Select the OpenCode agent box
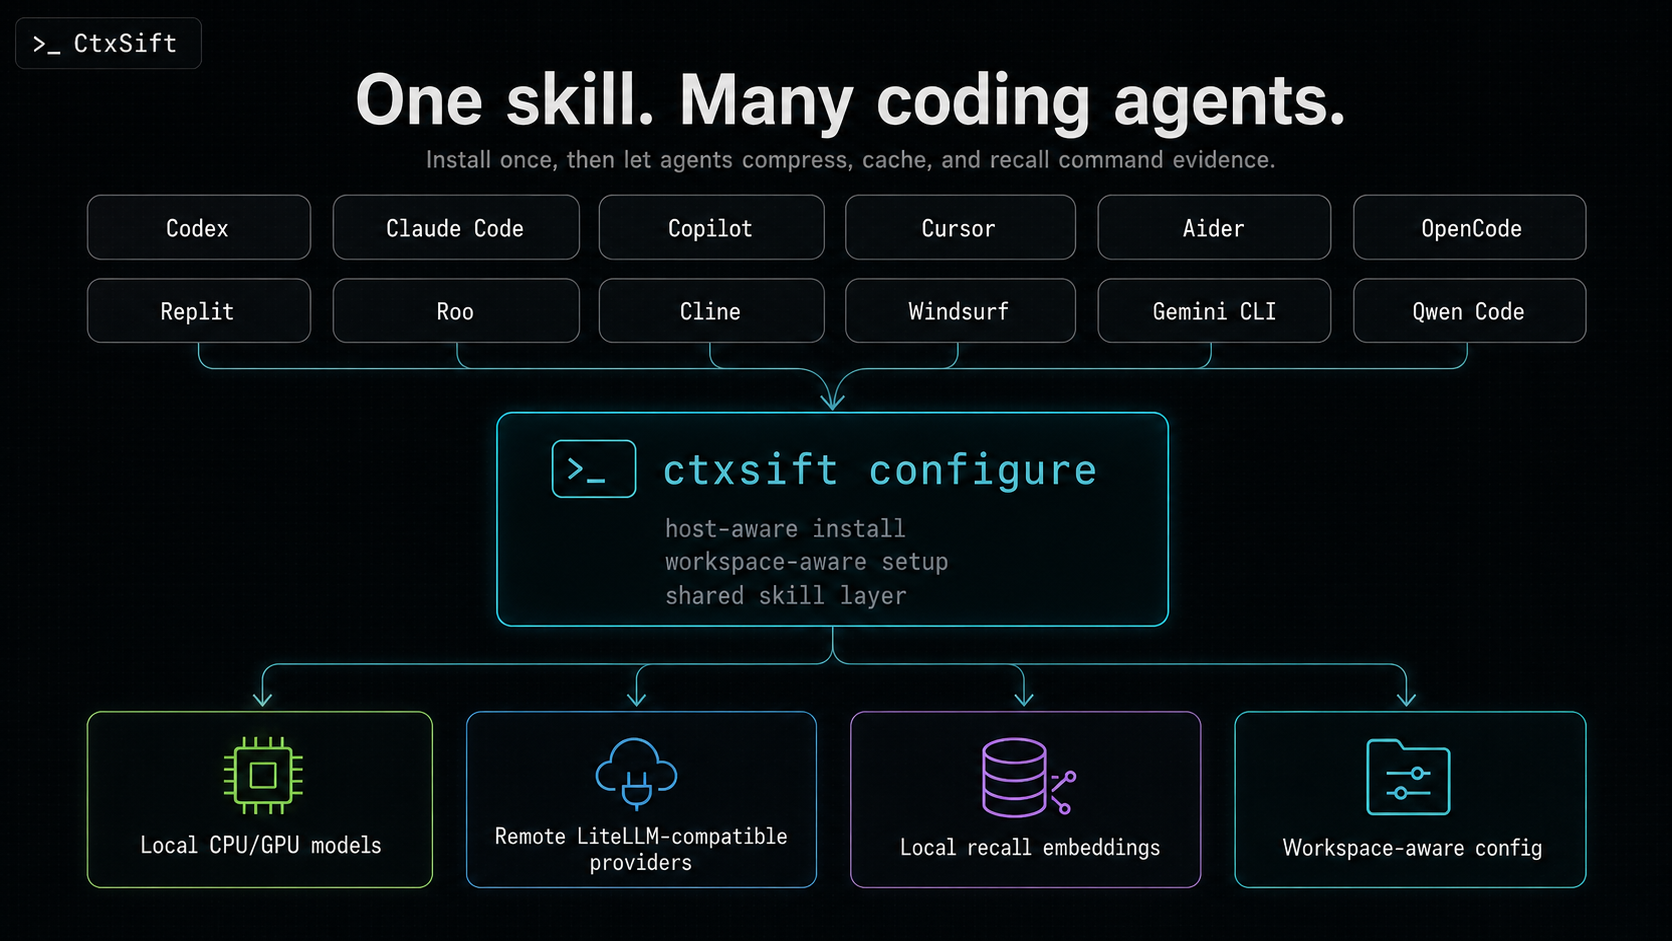 tap(1470, 227)
